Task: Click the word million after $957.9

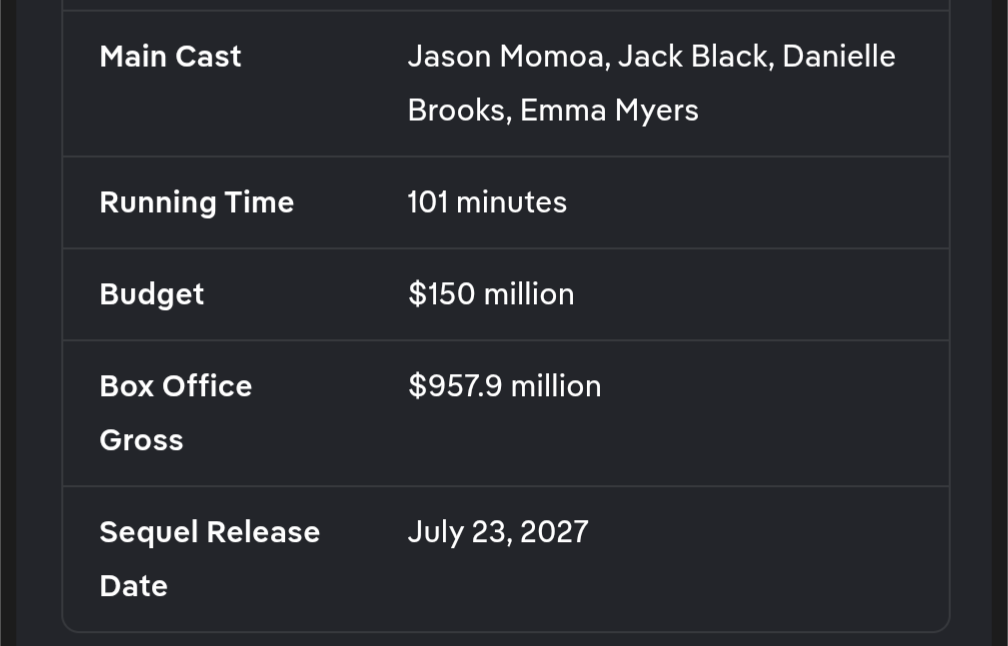Action: [x=556, y=386]
